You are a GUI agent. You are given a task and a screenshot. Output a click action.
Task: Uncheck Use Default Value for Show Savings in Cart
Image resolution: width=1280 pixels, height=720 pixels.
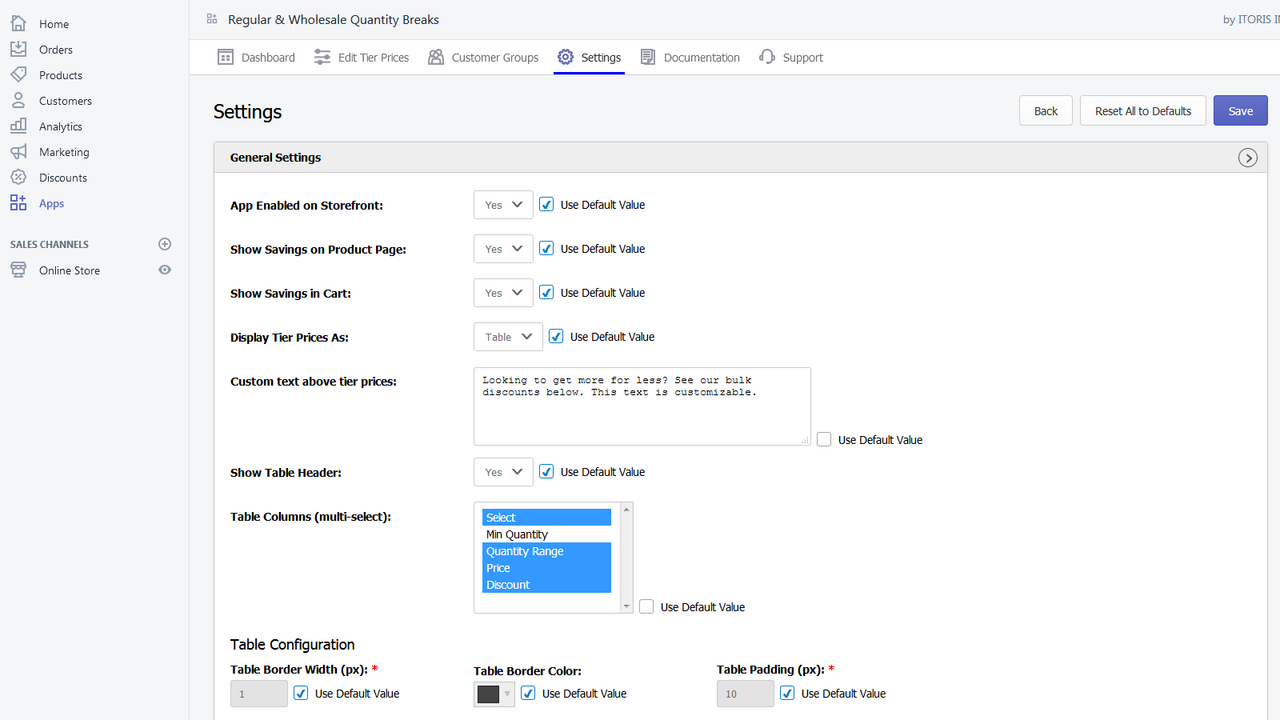pyautogui.click(x=546, y=292)
